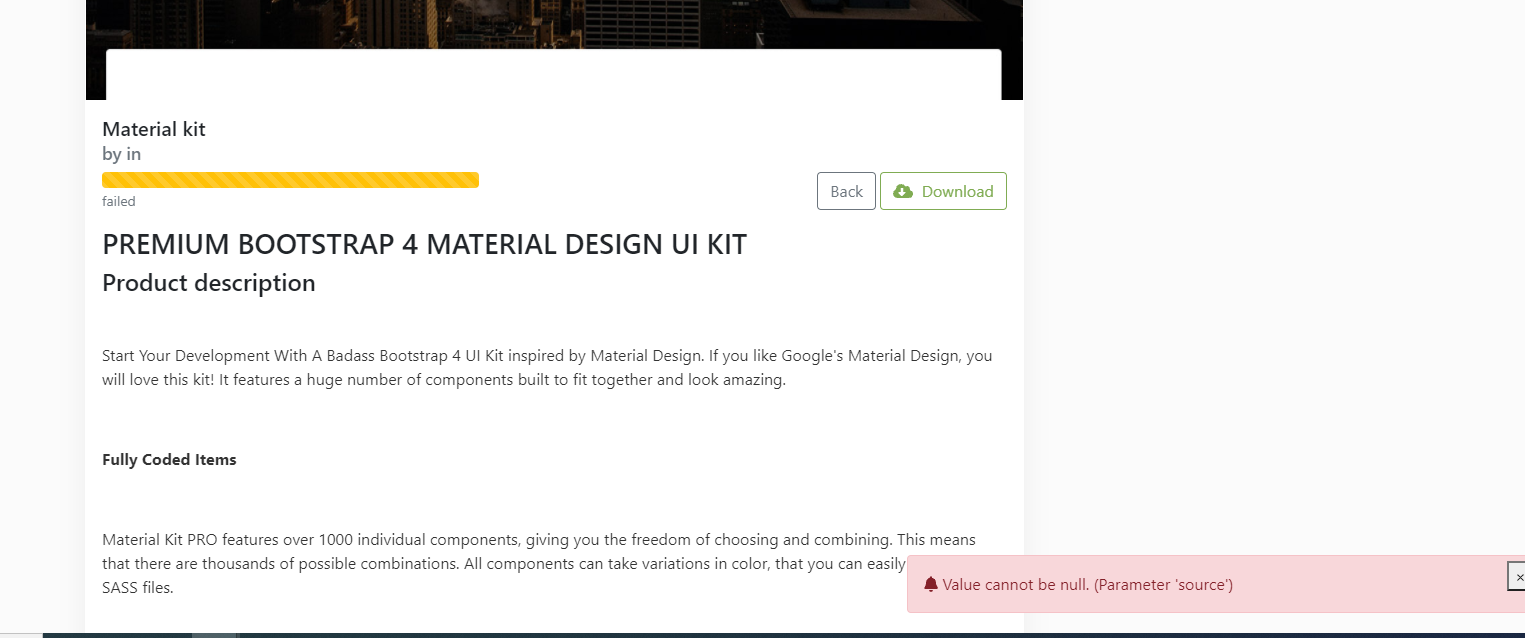Click the white card overlapping the banner
Viewport: 1525px width, 638px height.
[x=553, y=75]
